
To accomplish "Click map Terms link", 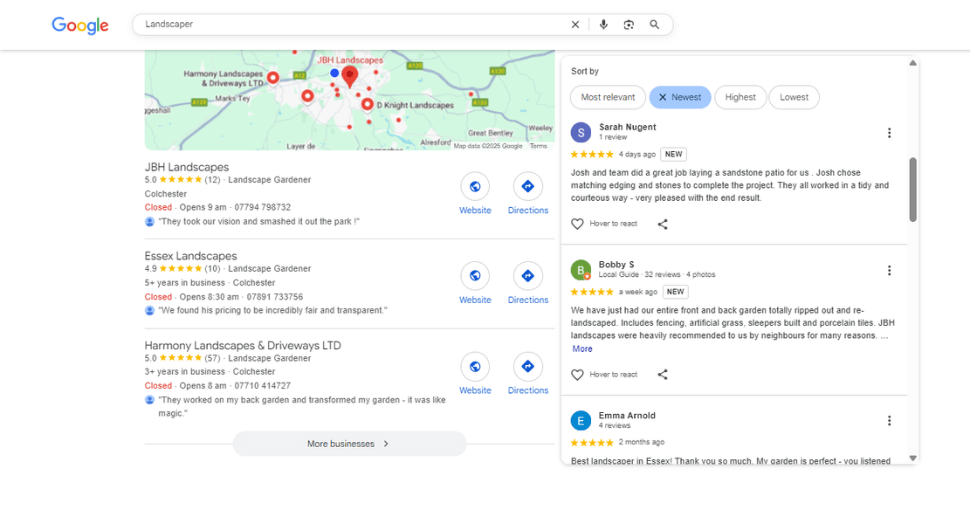I will click(x=538, y=146).
